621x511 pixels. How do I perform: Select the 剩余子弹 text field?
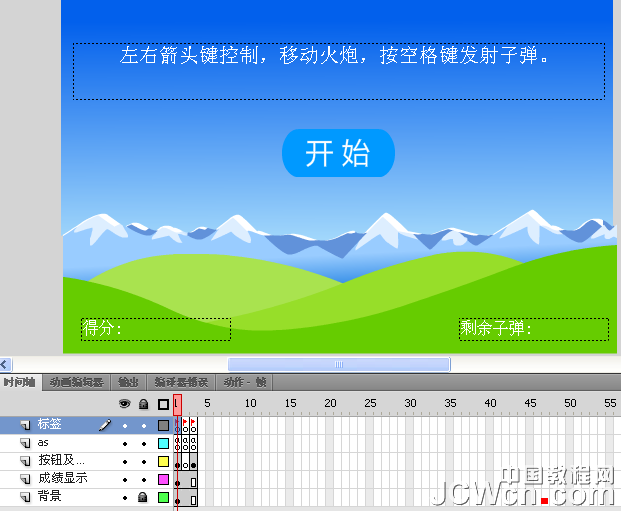pos(534,329)
